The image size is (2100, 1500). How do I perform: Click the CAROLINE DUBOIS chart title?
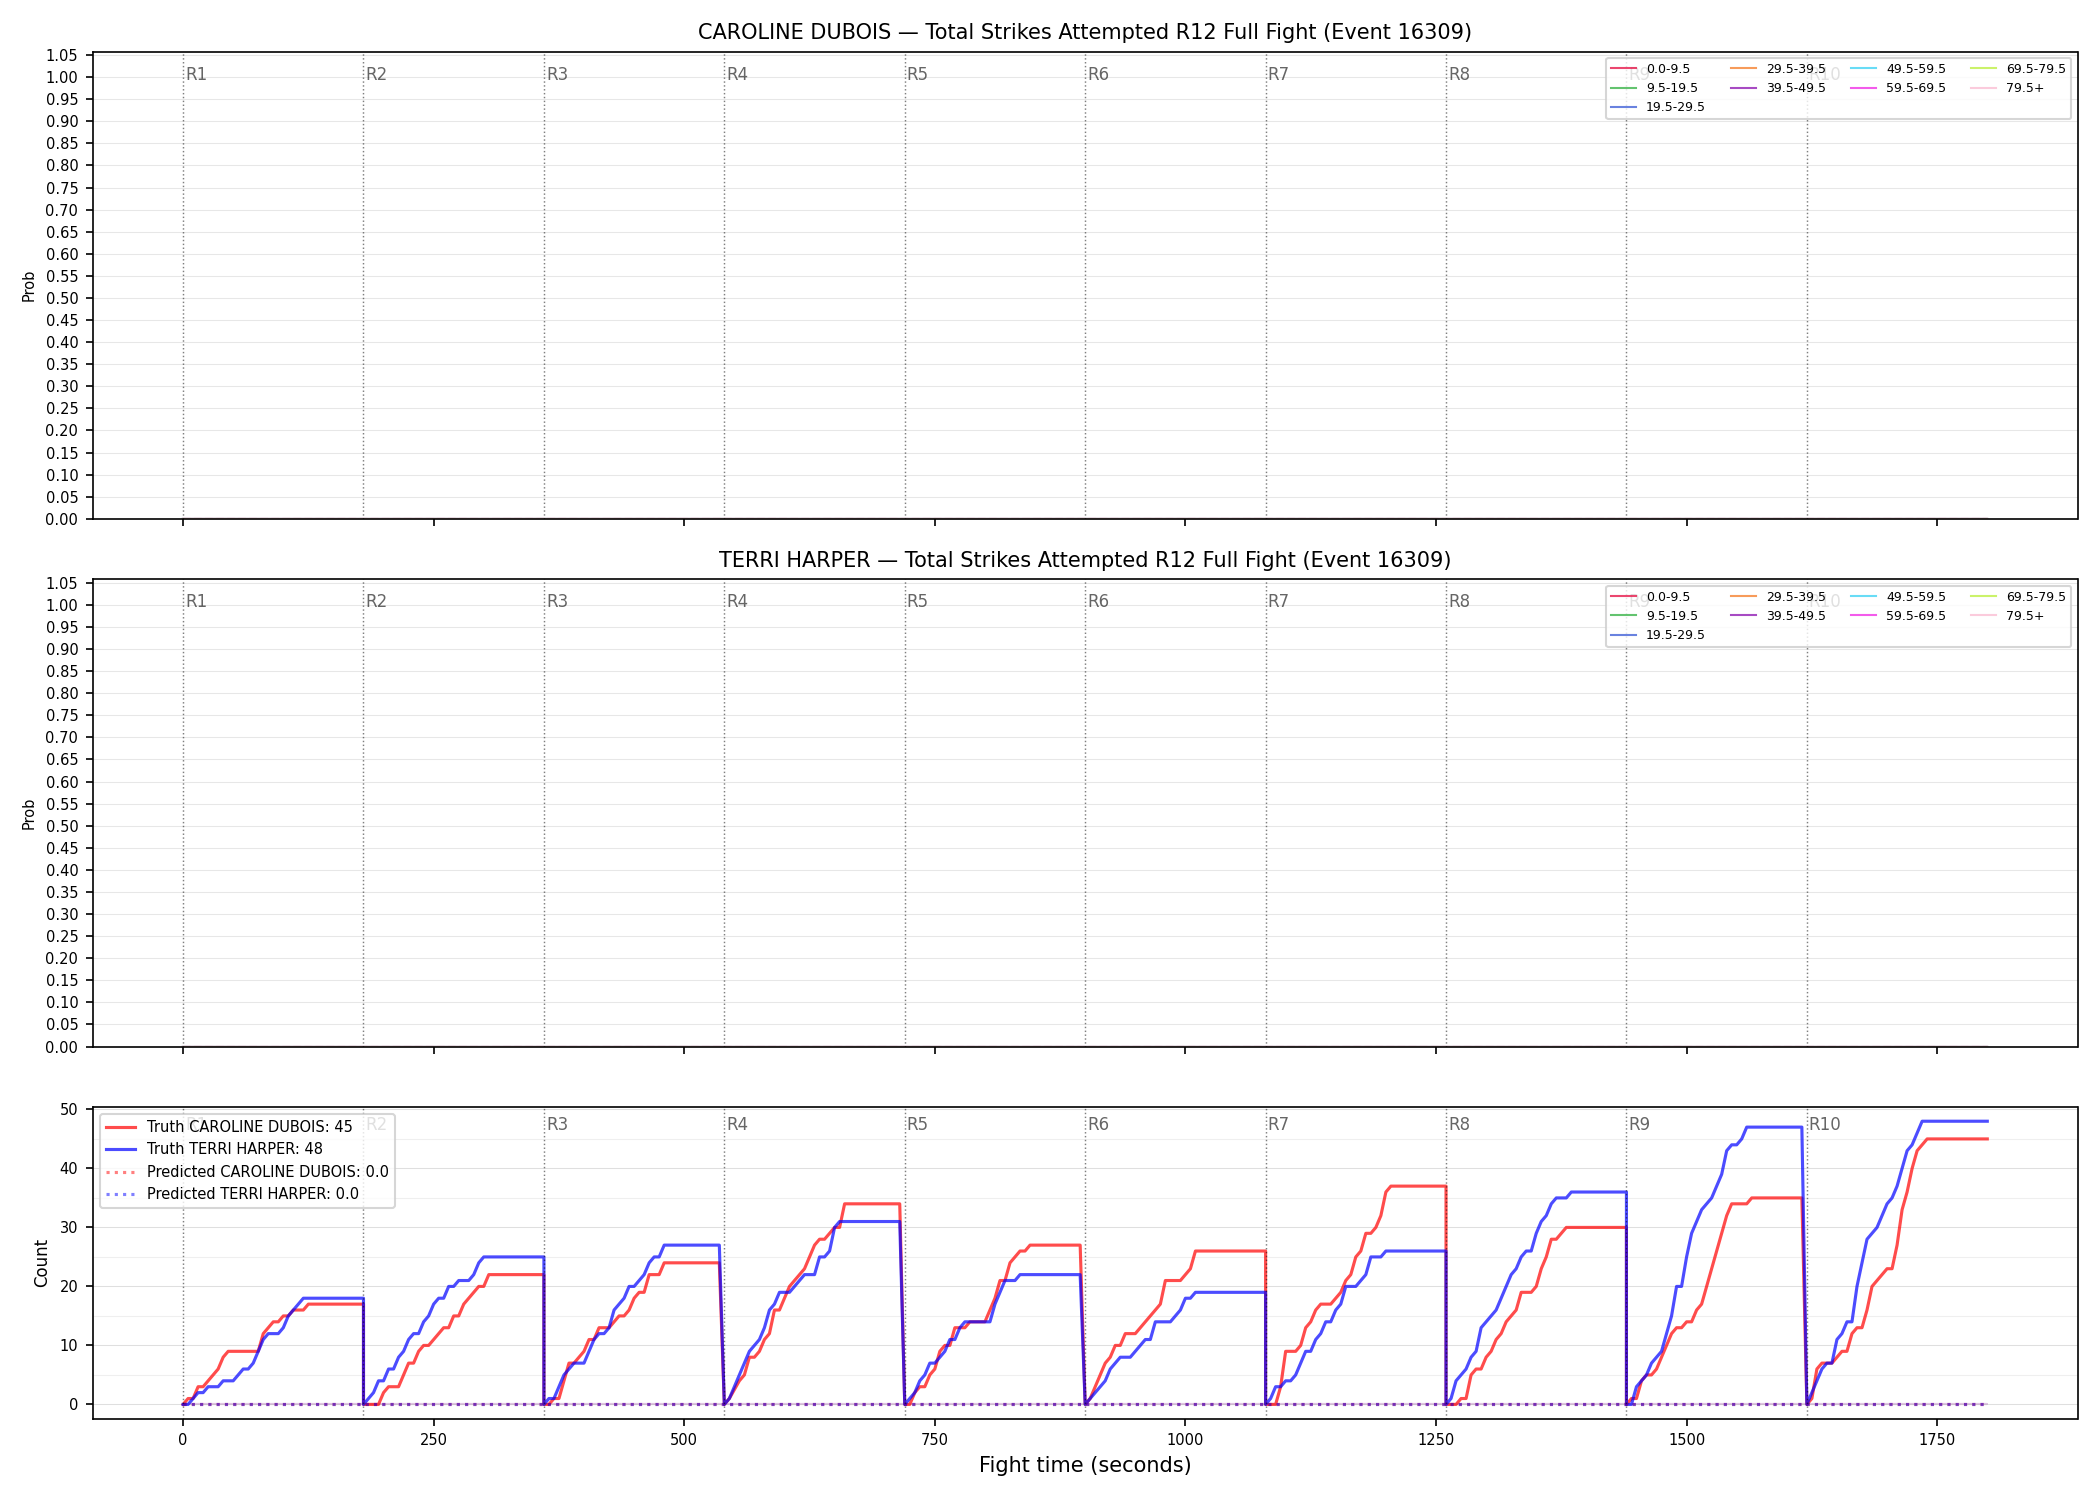click(1084, 32)
